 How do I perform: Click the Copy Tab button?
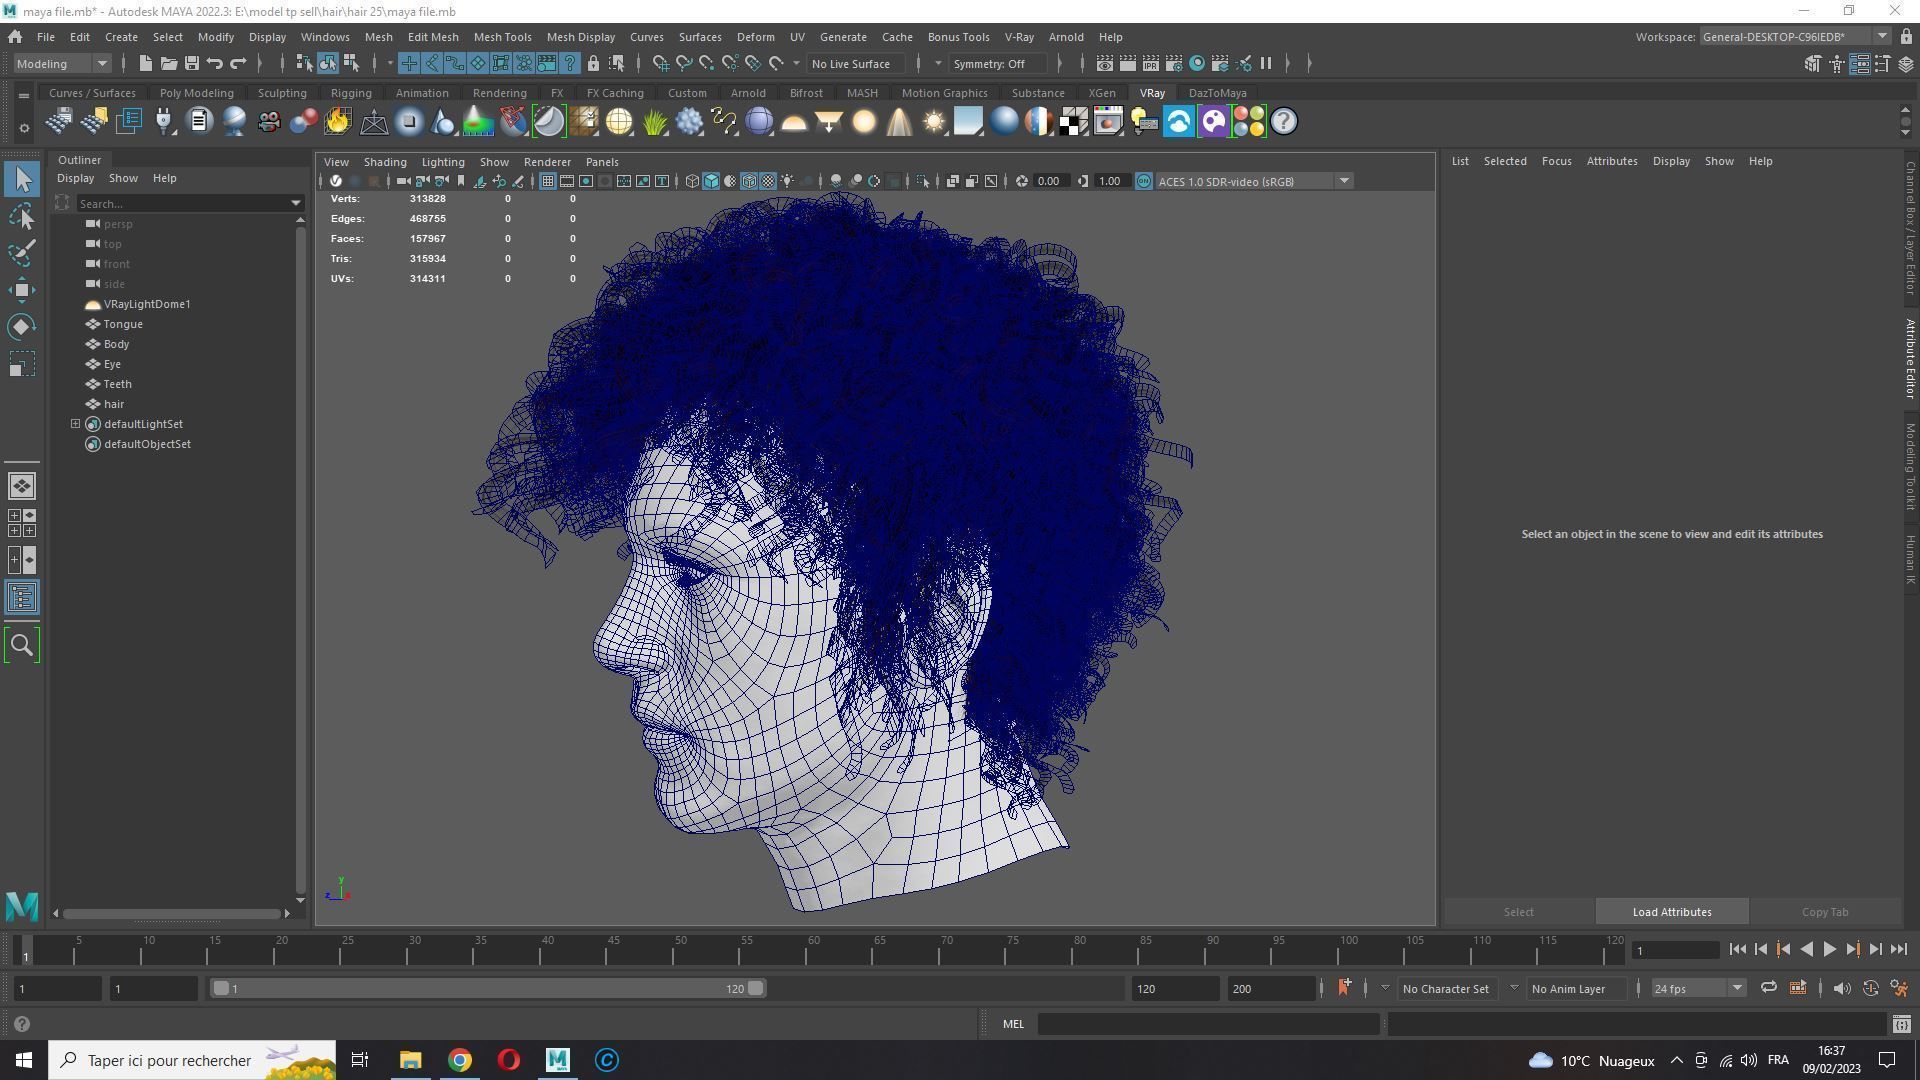1825,912
